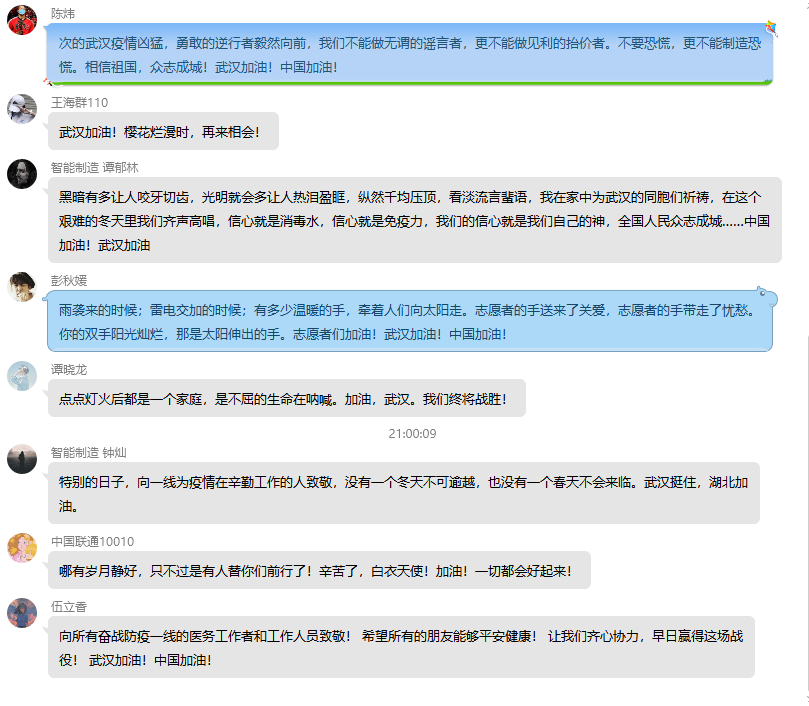Click 陈炜's profile avatar
The width and height of the screenshot is (809, 706).
tap(22, 20)
